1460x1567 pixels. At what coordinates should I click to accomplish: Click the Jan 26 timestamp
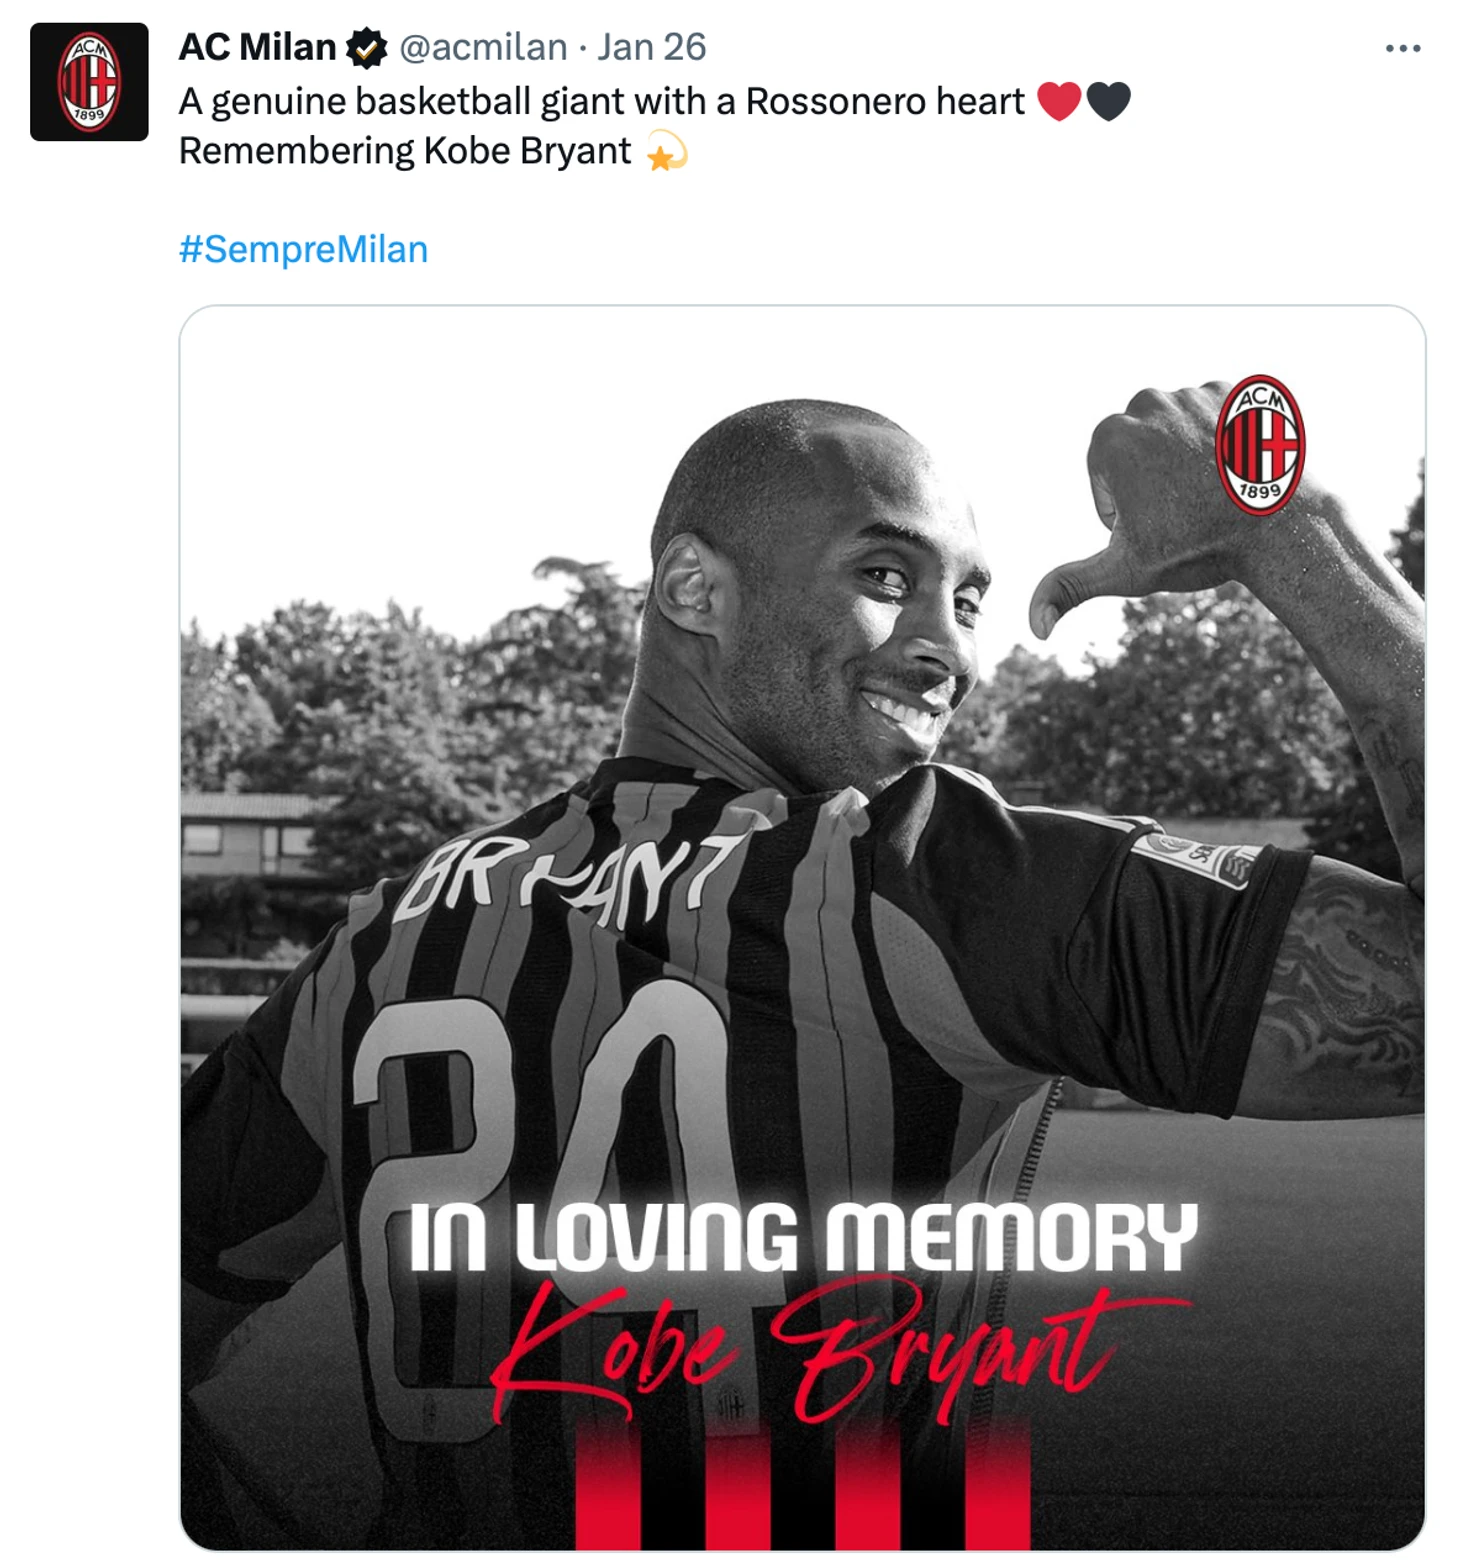pyautogui.click(x=652, y=47)
